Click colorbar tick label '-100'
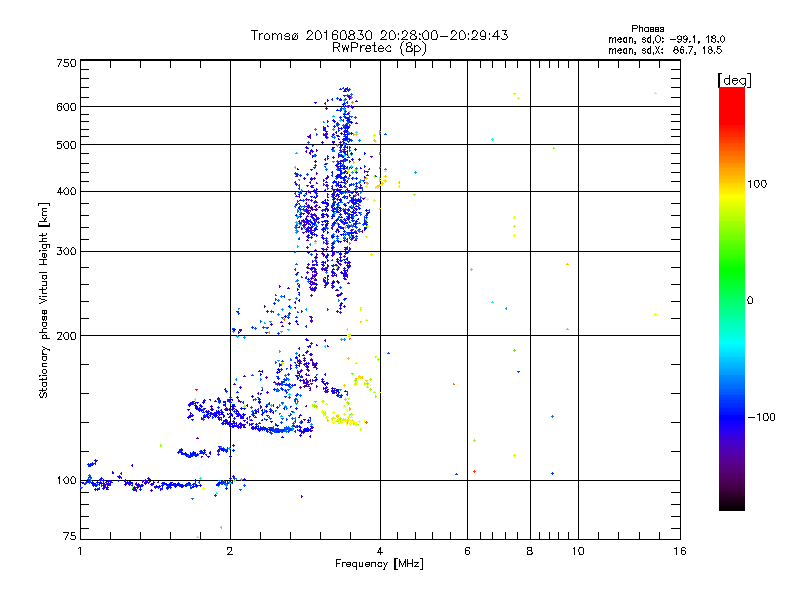The height and width of the screenshot is (600, 800). [x=761, y=417]
